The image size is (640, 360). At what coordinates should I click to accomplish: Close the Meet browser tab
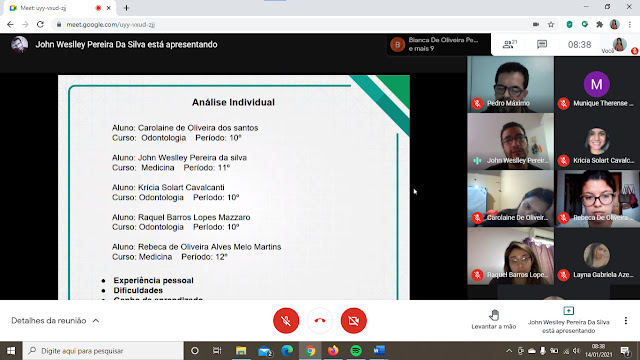pos(109,8)
